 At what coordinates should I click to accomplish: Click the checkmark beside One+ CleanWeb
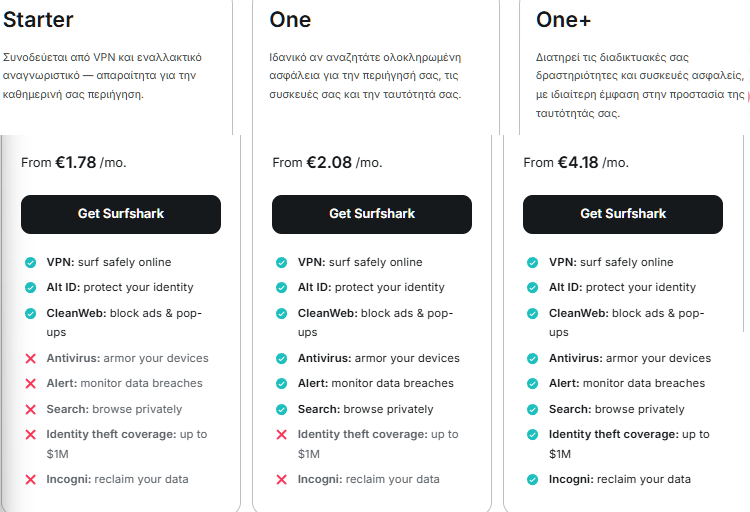(533, 313)
